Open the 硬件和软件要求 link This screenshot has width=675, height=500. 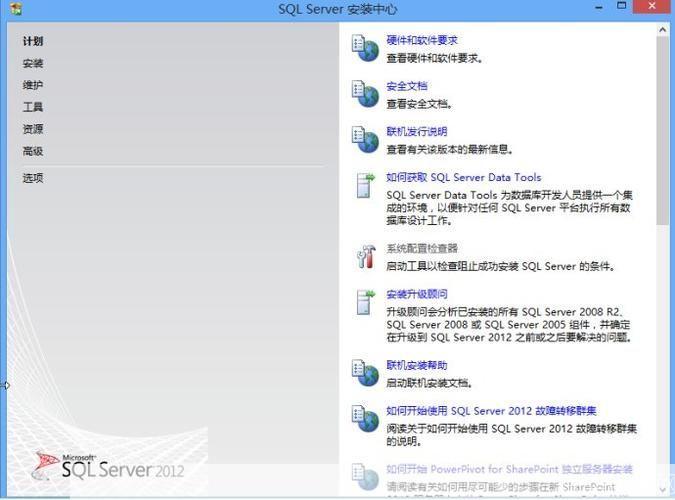[422, 41]
